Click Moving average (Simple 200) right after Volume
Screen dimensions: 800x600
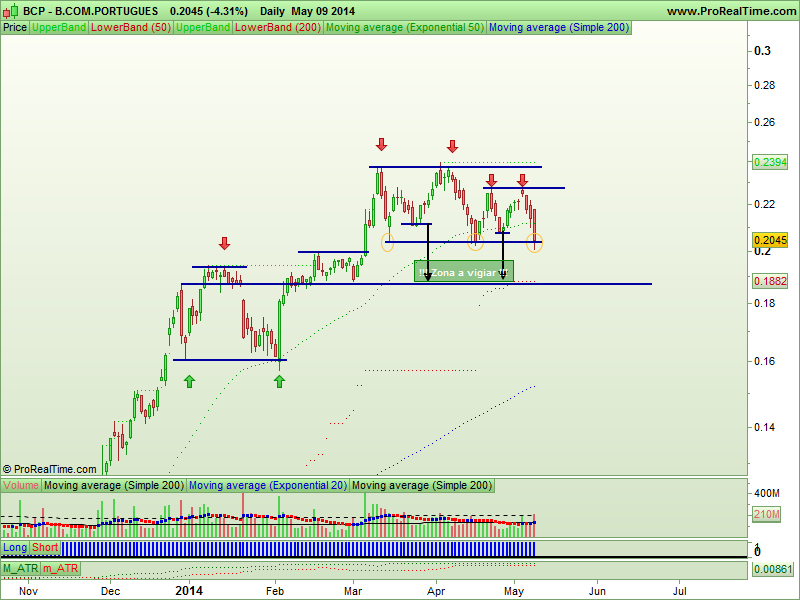(114, 485)
